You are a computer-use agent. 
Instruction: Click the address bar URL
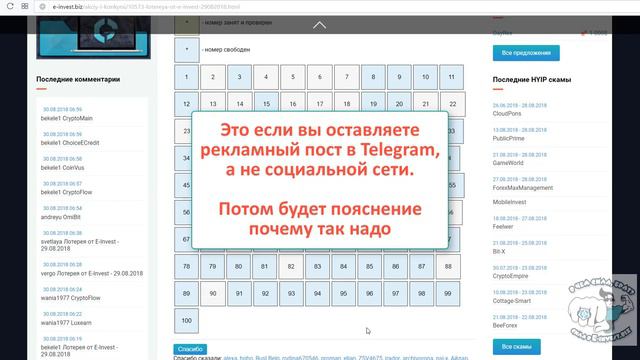146,7
